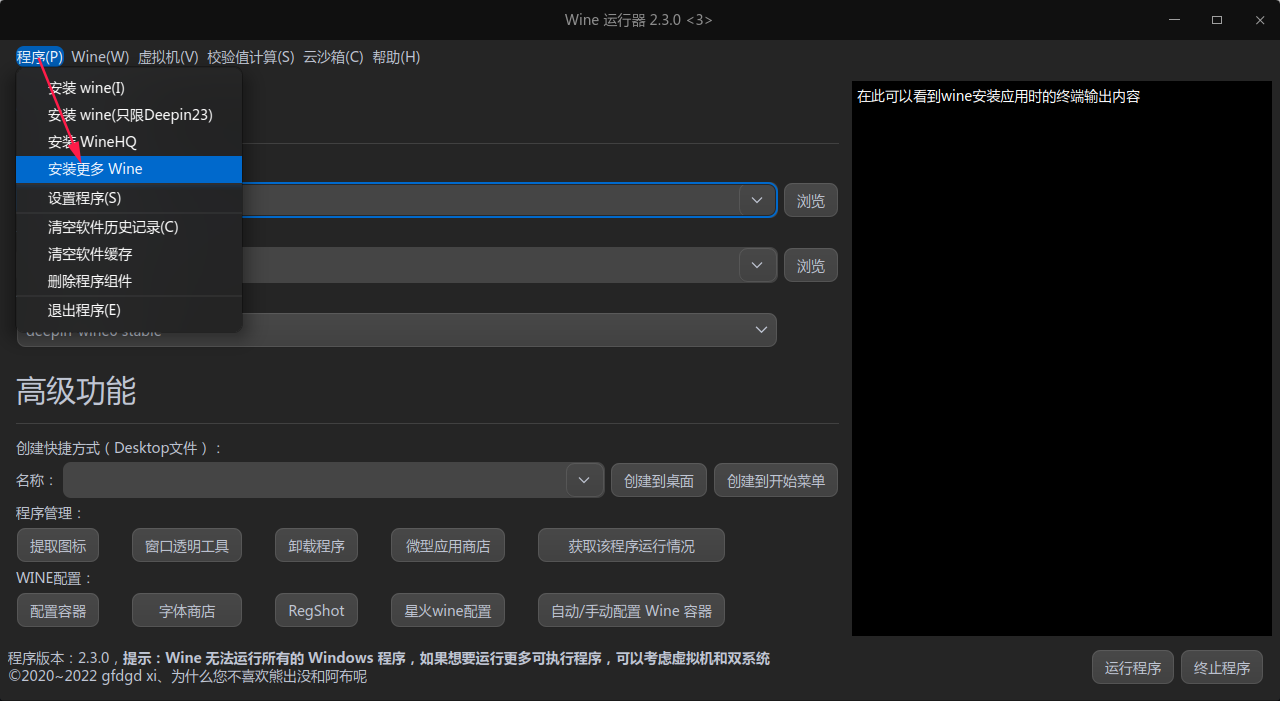Click the 星火wine配置 button
This screenshot has width=1280, height=701.
pyautogui.click(x=448, y=610)
